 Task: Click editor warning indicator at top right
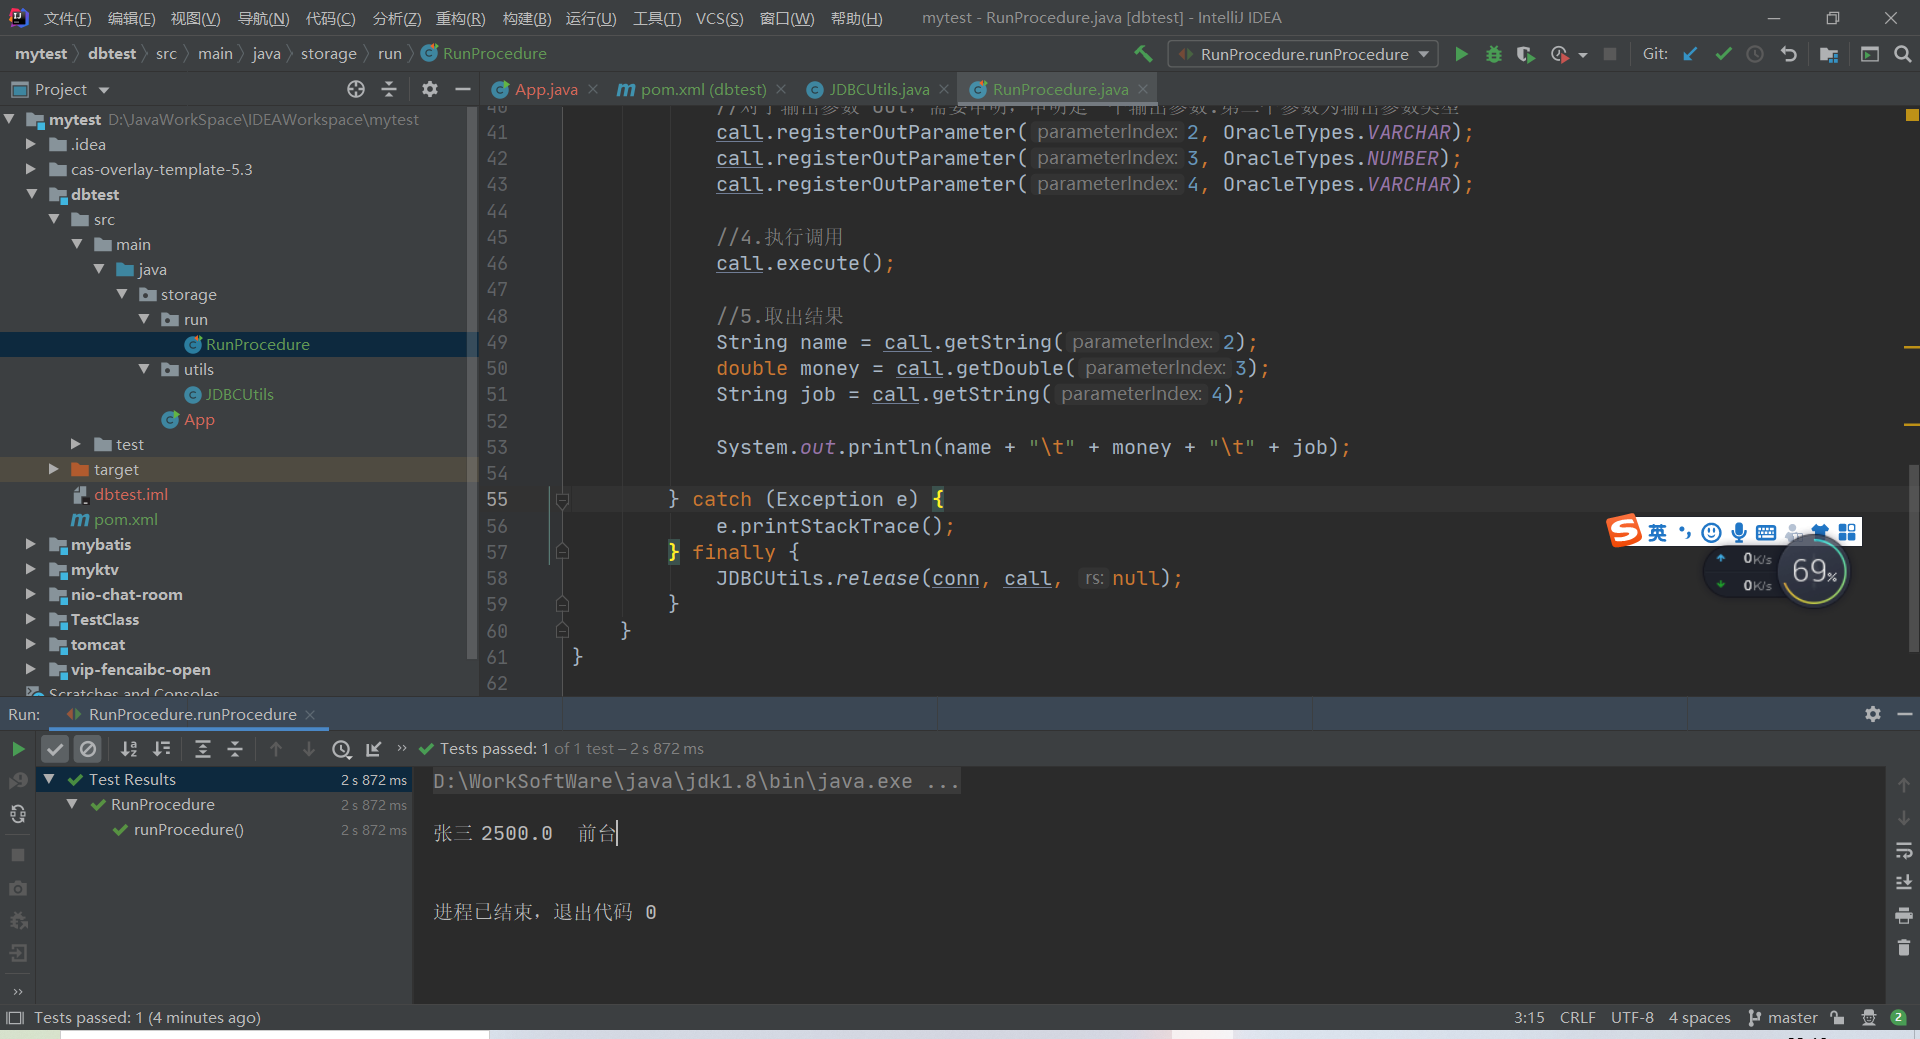(1911, 115)
